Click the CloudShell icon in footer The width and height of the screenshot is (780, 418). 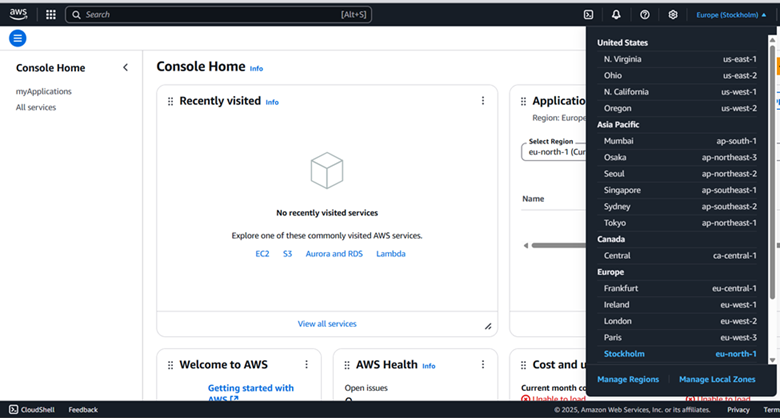(x=13, y=410)
